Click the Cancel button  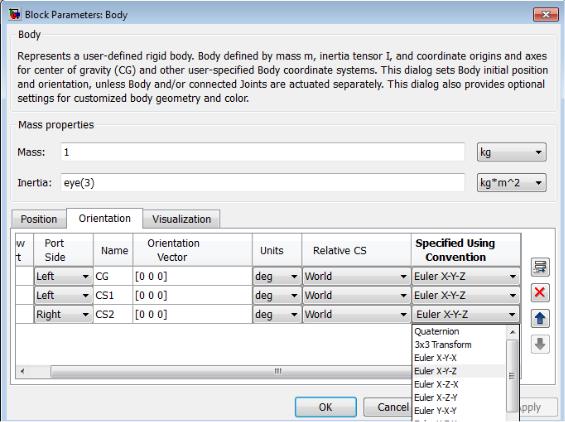pos(387,407)
